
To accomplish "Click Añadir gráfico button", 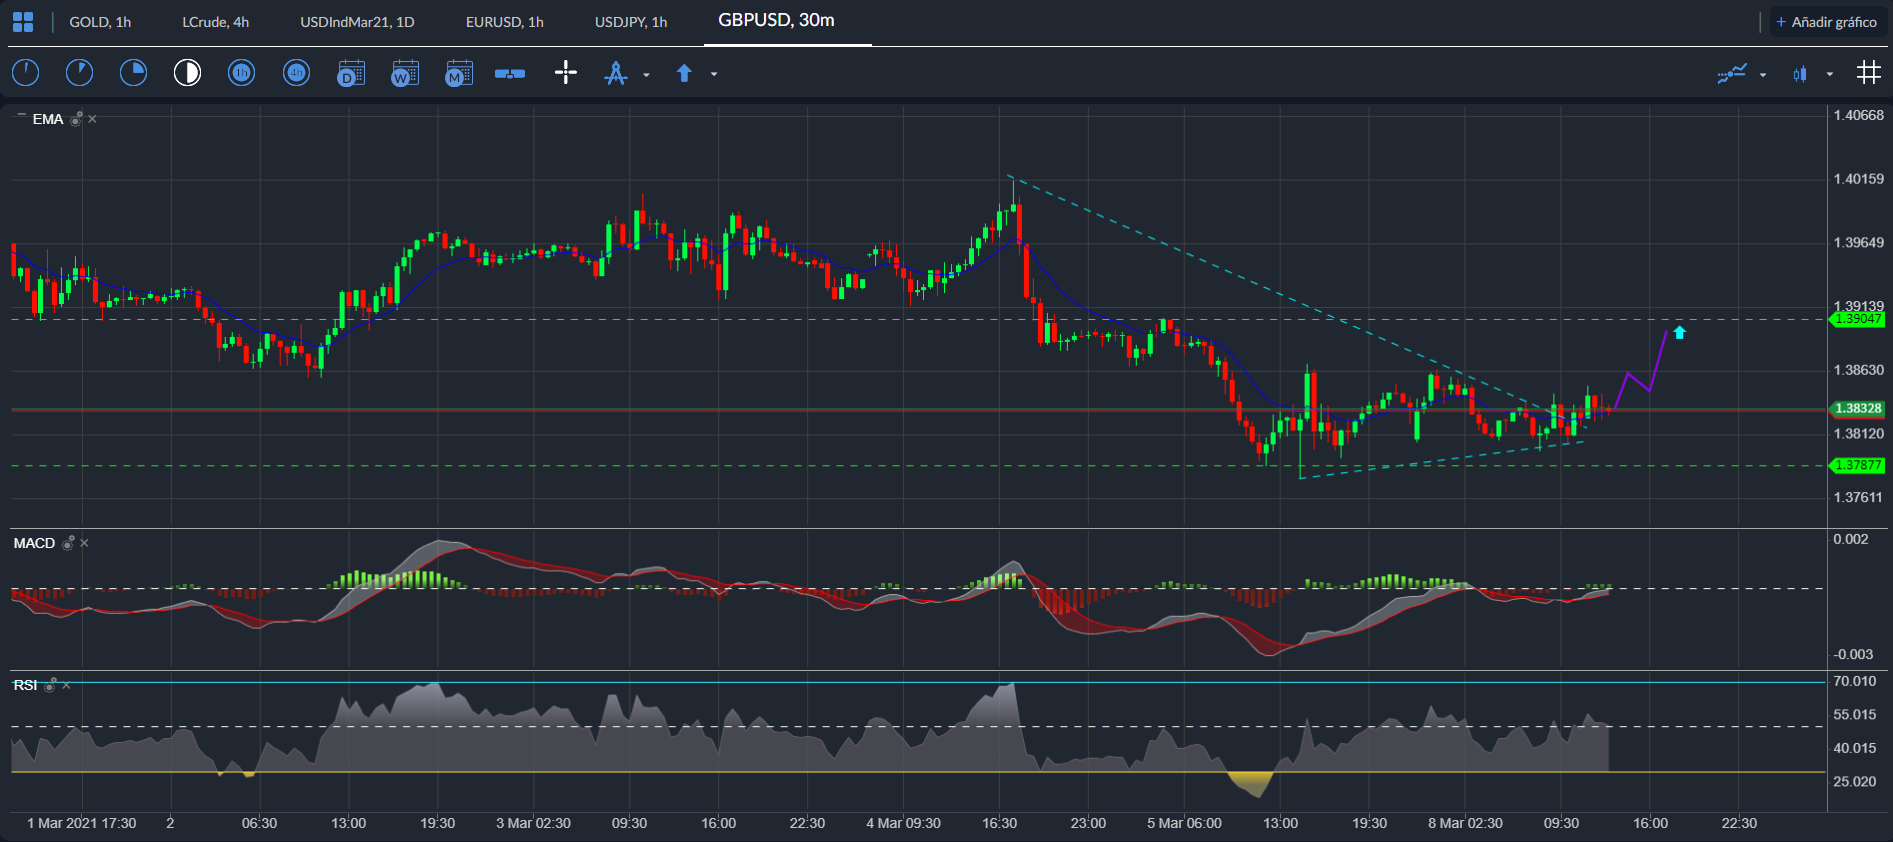I will point(1827,22).
